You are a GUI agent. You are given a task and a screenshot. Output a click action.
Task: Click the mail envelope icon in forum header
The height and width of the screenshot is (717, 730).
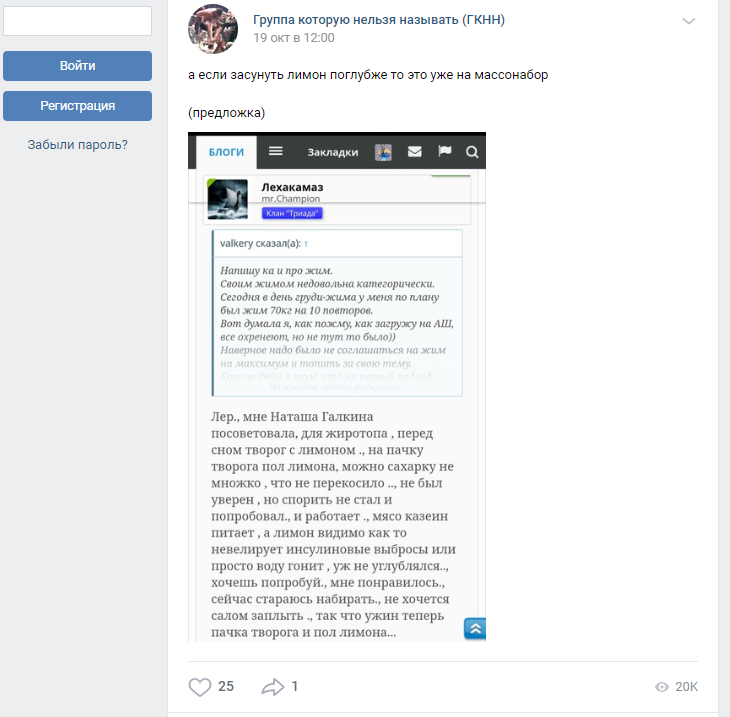(x=414, y=152)
